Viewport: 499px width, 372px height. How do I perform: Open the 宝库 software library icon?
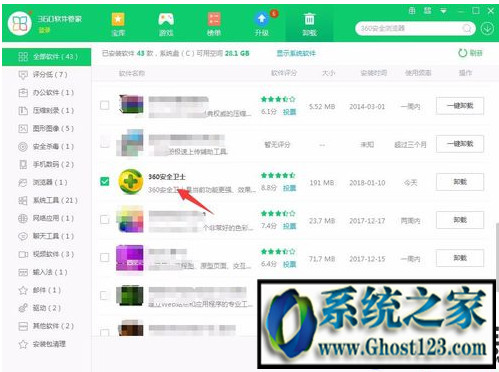(118, 20)
